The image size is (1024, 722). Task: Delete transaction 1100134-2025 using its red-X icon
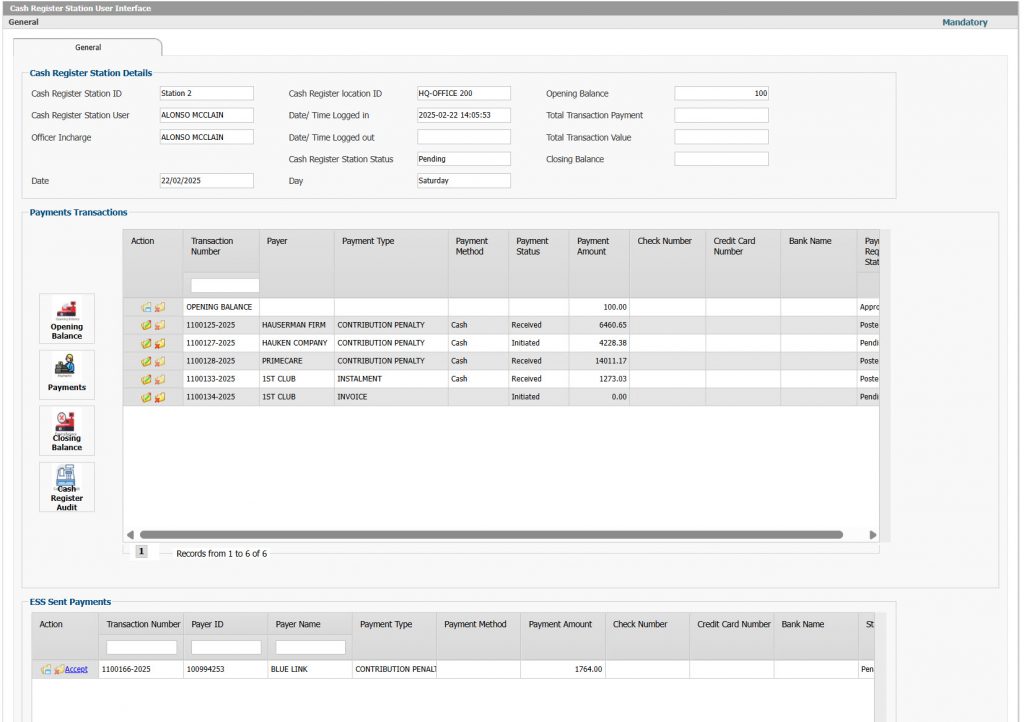click(x=160, y=397)
